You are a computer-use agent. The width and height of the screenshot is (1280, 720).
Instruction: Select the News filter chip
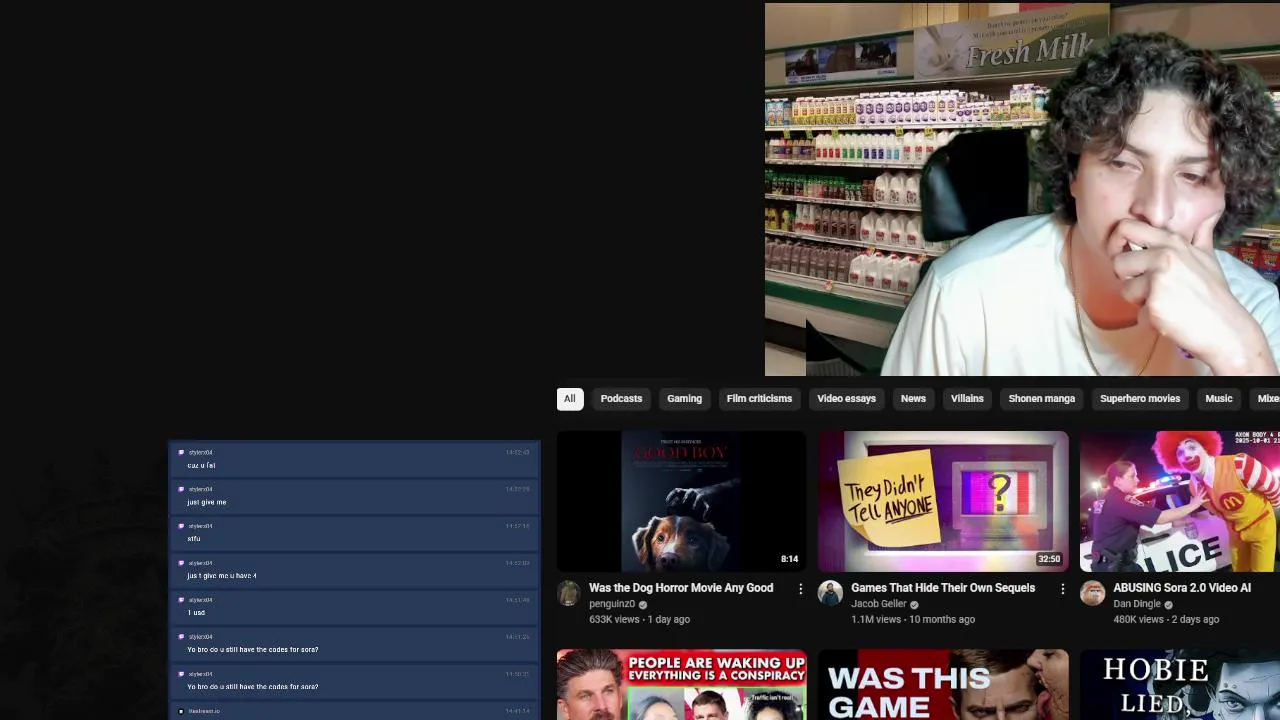pos(913,399)
